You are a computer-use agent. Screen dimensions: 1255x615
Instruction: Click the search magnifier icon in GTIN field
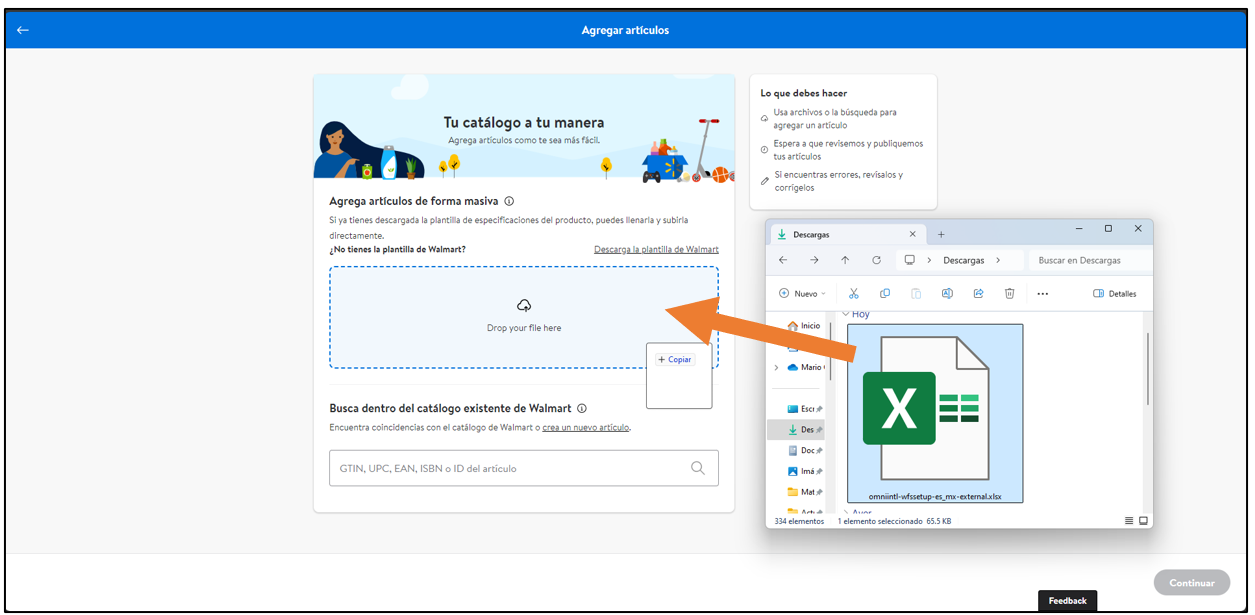698,468
